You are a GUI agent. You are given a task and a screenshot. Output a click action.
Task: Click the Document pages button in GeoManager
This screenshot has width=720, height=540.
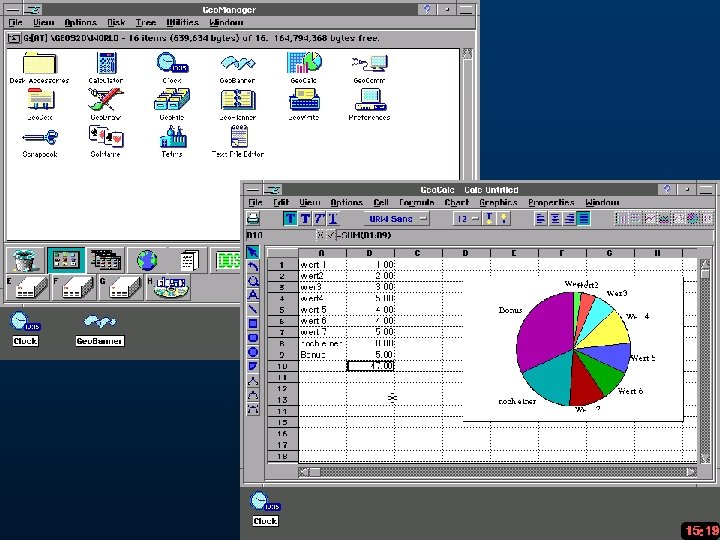[188, 260]
